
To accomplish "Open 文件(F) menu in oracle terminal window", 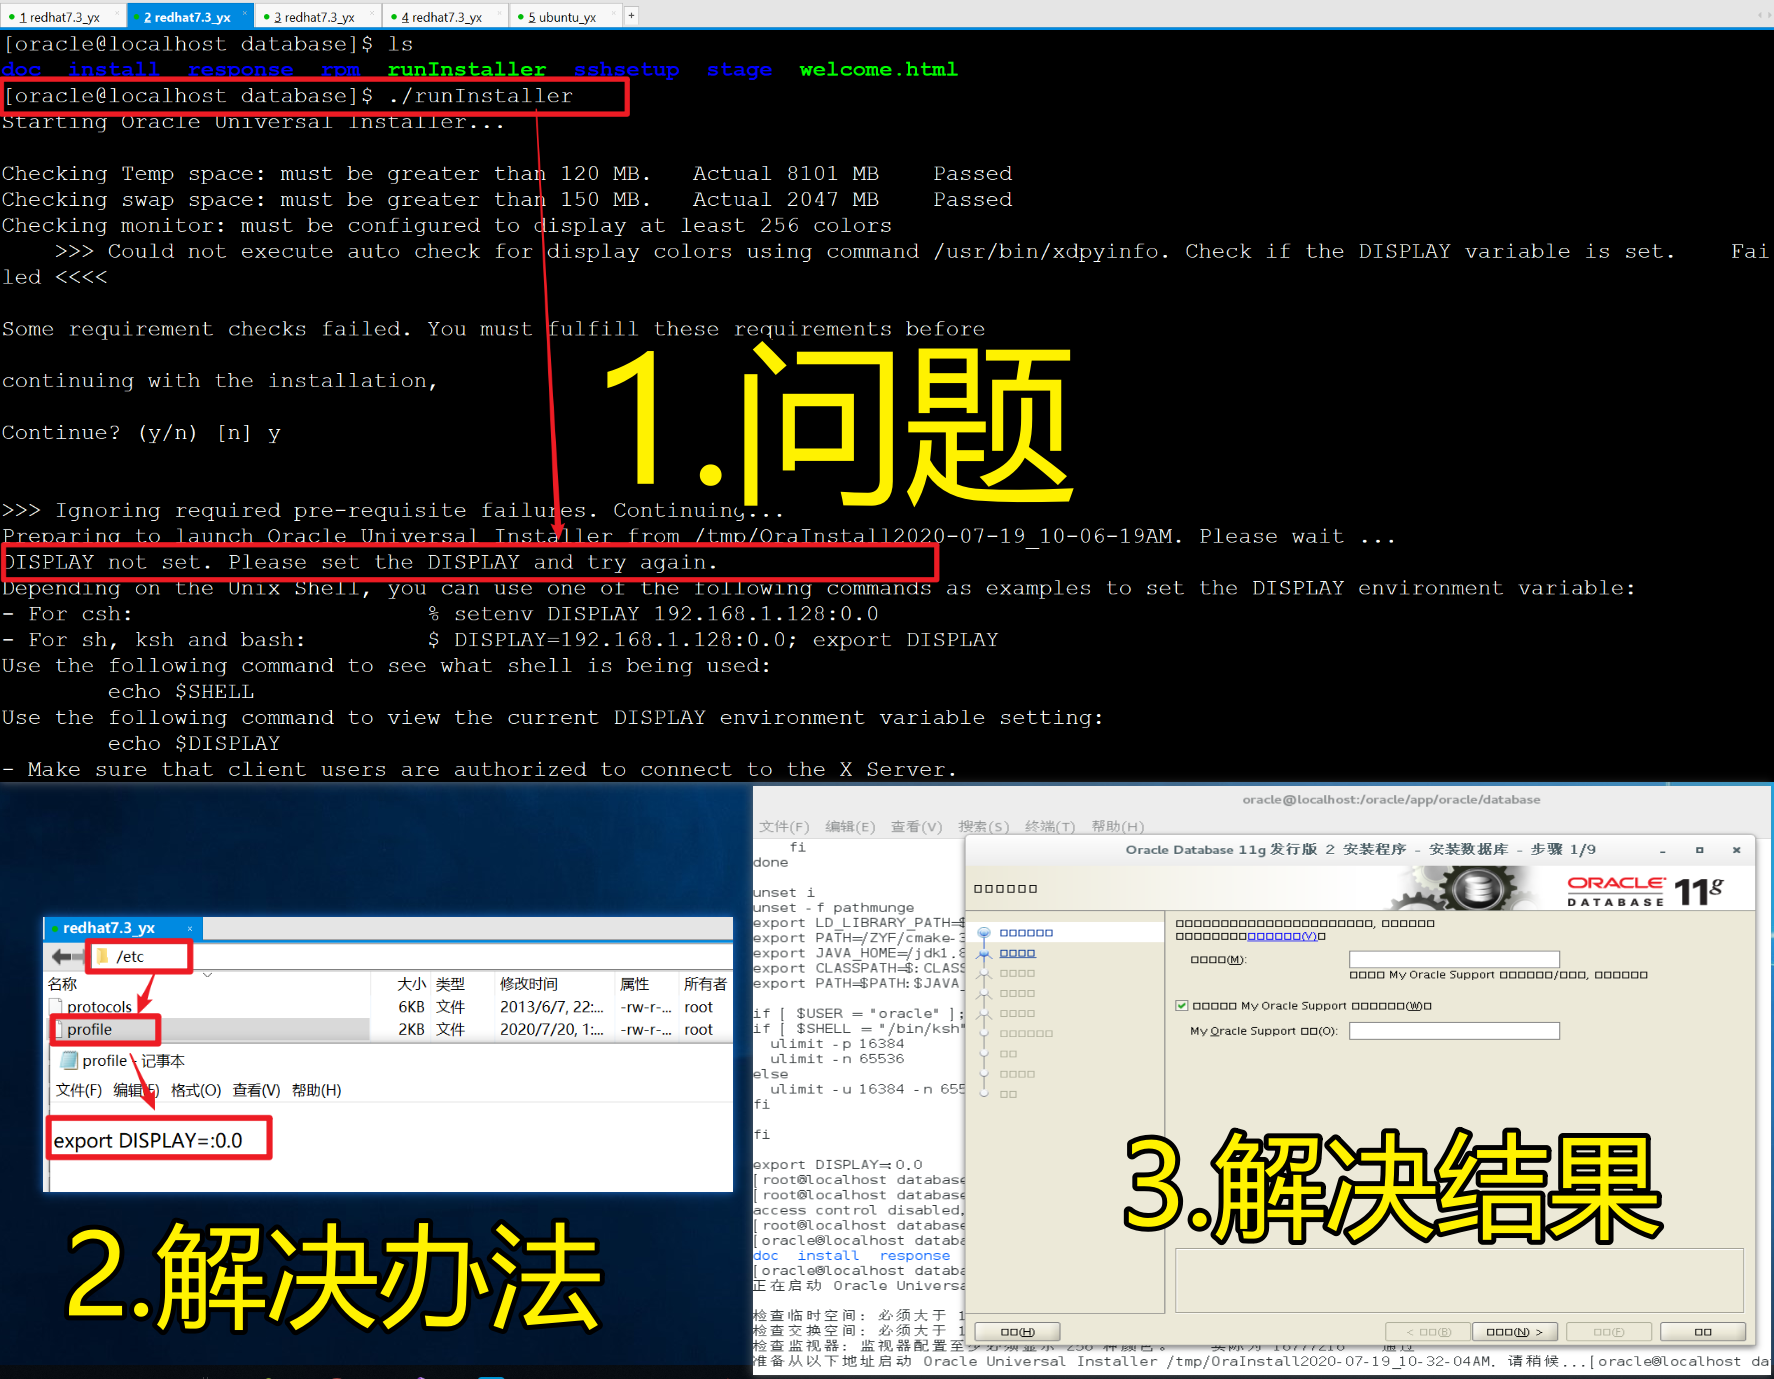I will [x=784, y=826].
